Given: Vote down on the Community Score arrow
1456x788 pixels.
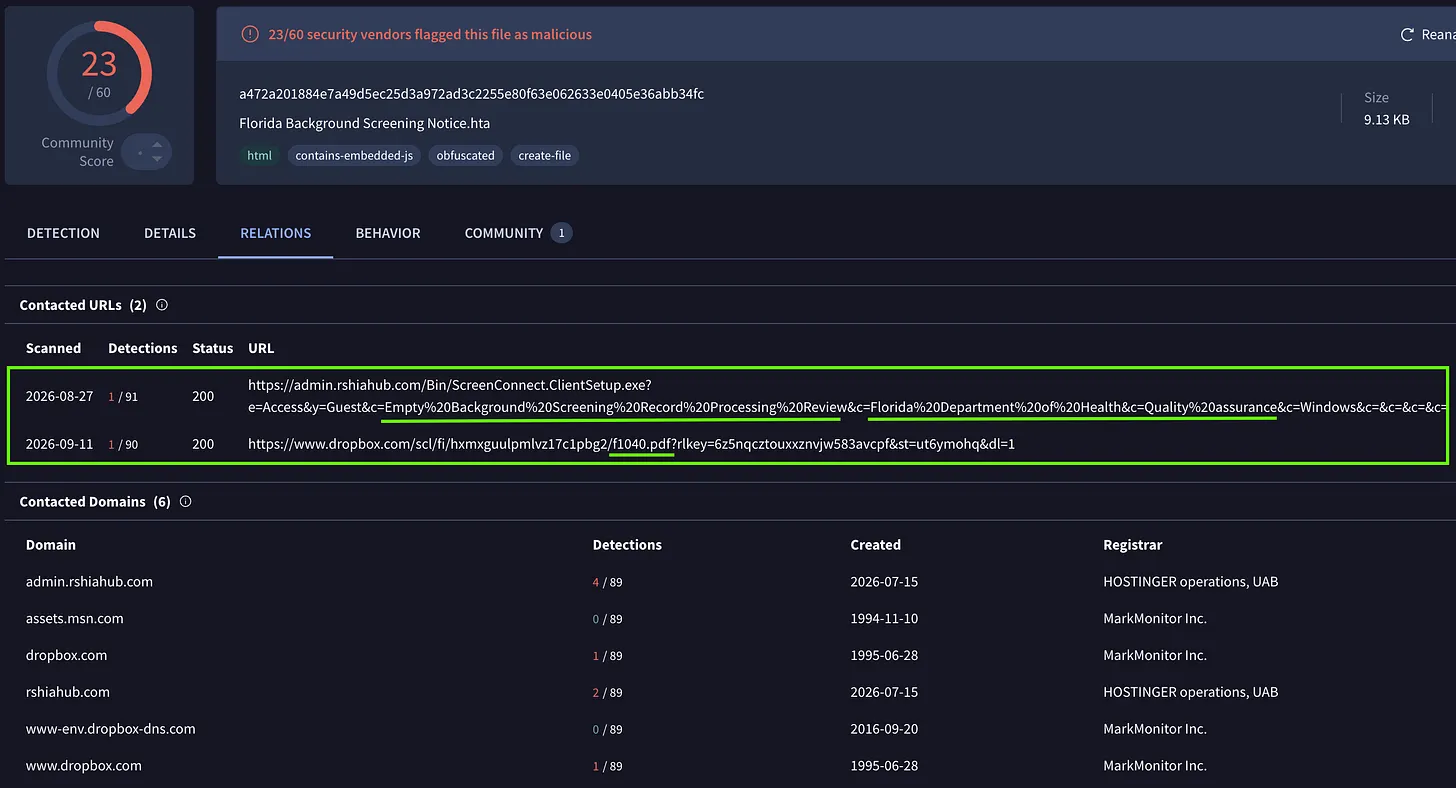Looking at the screenshot, I should 157,159.
